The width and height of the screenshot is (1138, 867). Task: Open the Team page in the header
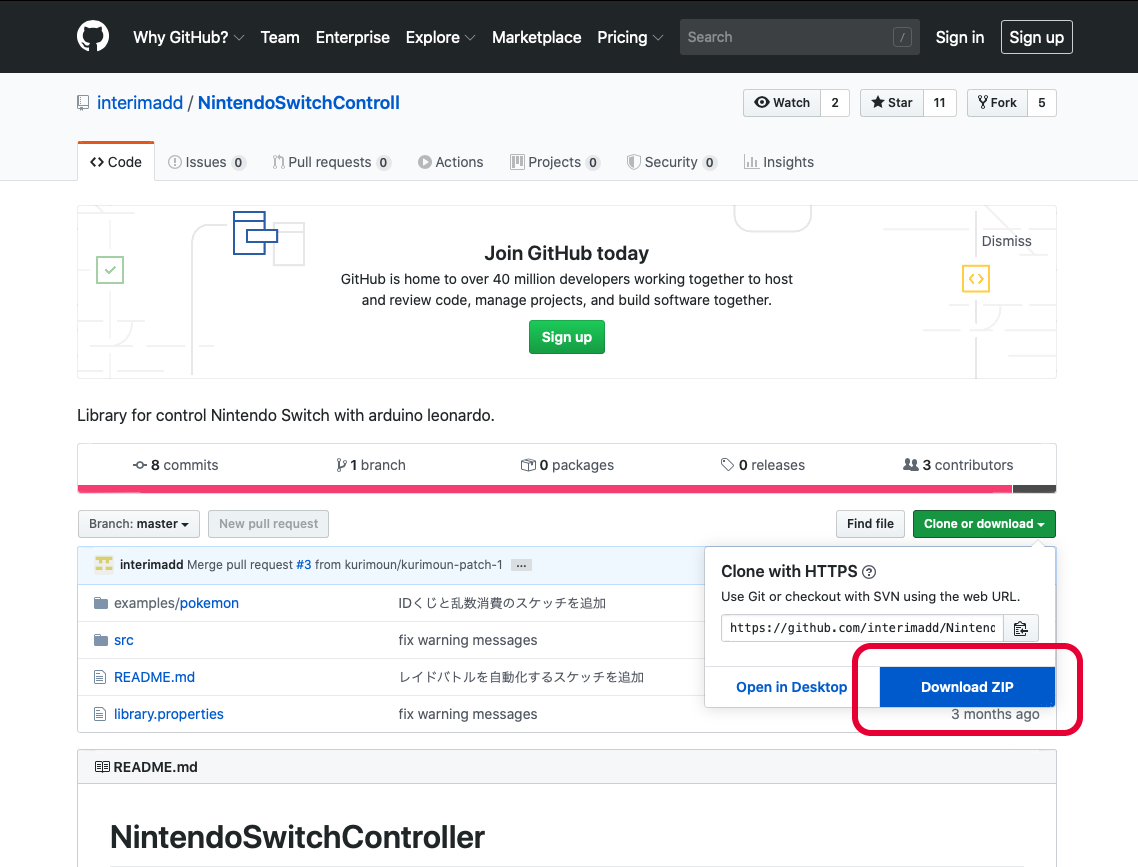click(280, 37)
